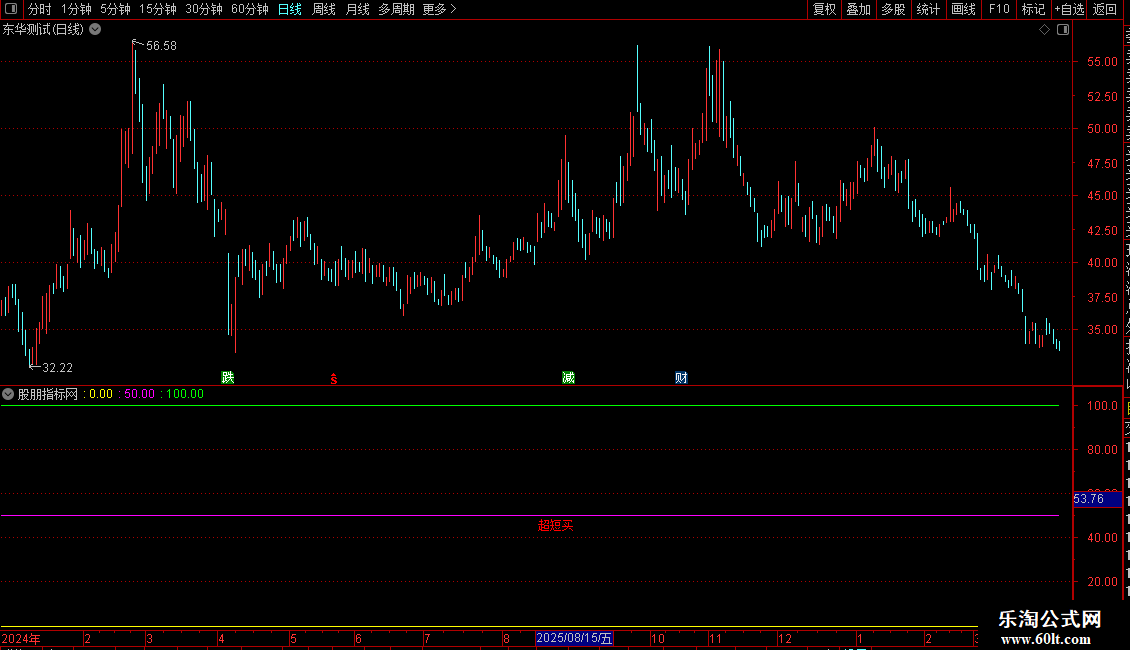
Task: Click the 超短买 signal label
Action: (556, 525)
